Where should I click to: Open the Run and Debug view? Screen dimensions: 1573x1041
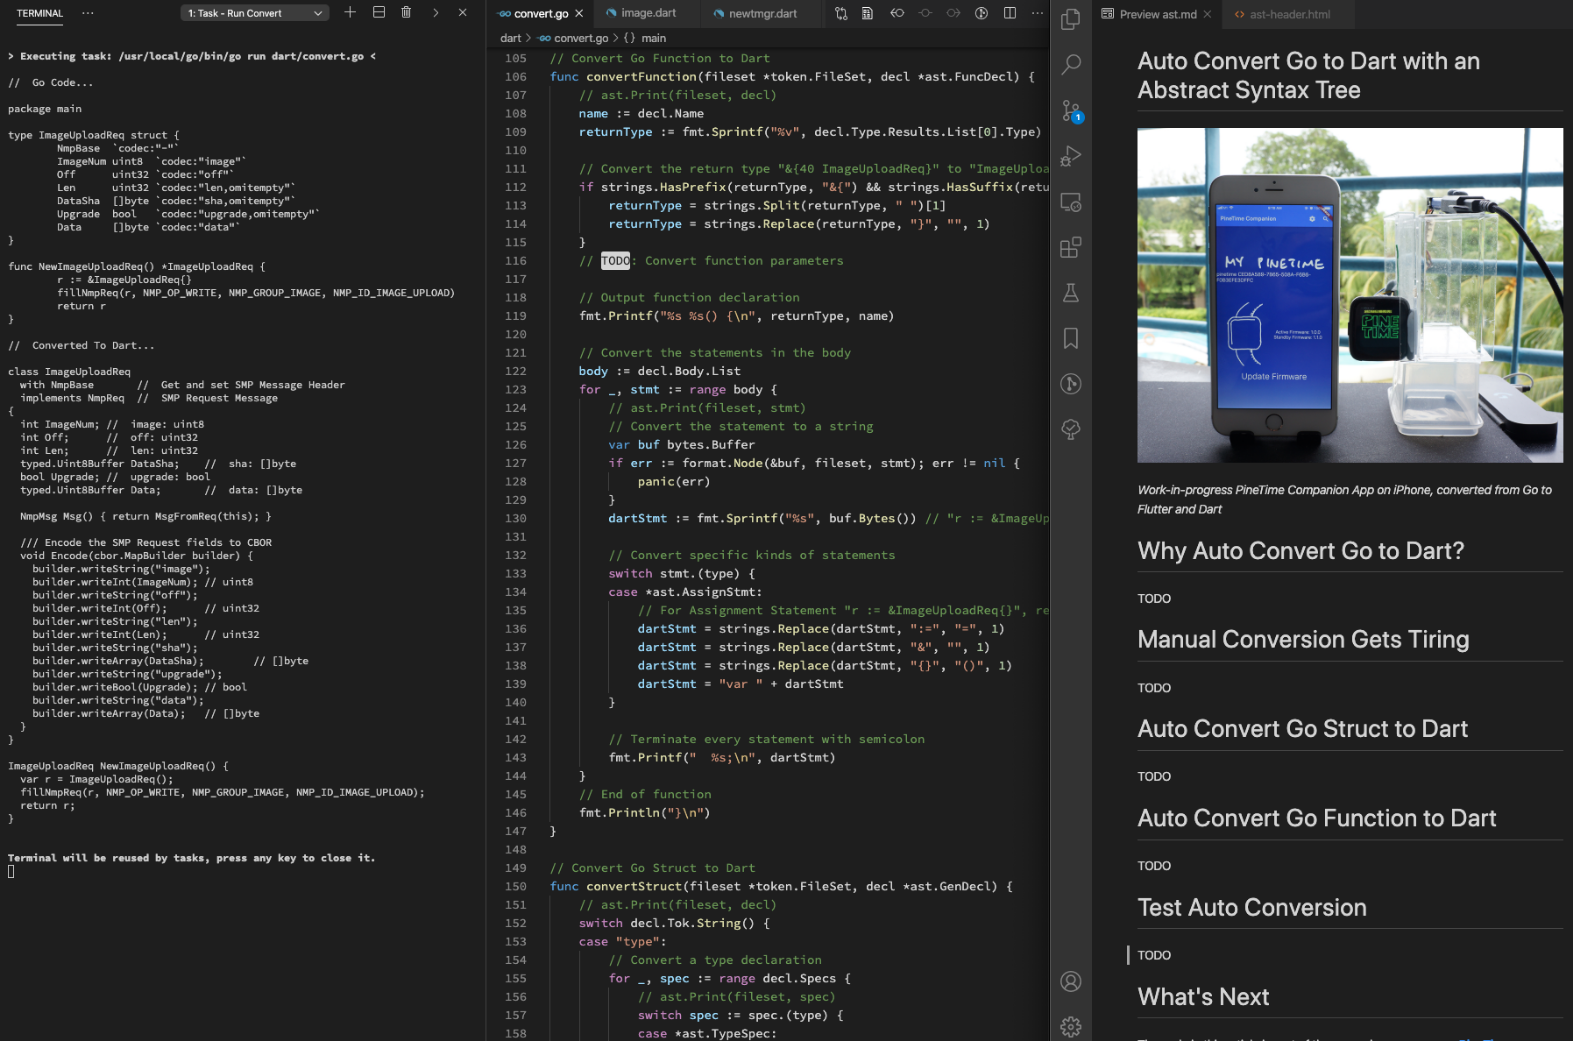[1070, 156]
